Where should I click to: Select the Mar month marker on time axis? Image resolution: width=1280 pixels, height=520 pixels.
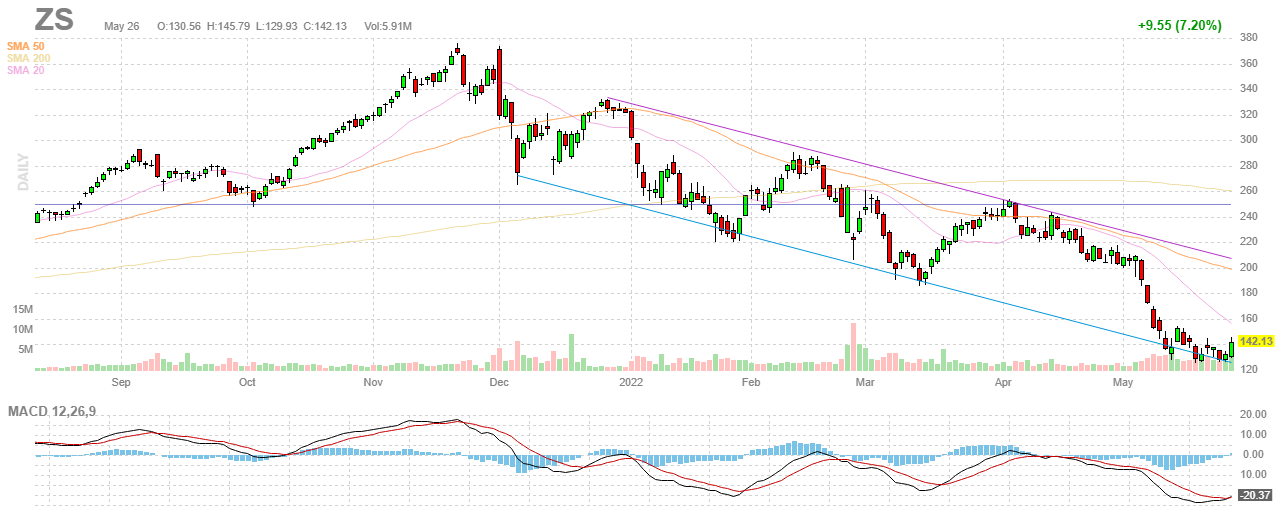(865, 382)
